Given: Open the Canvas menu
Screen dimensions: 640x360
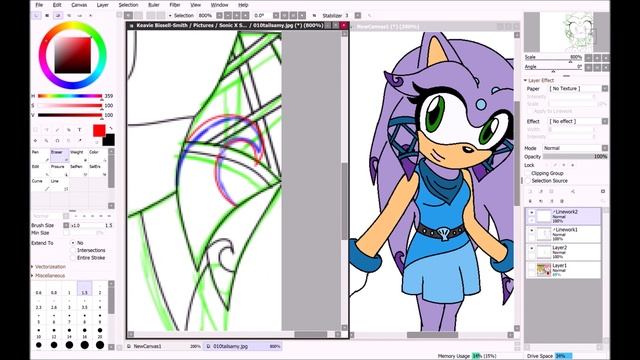Looking at the screenshot, I should (x=79, y=5).
